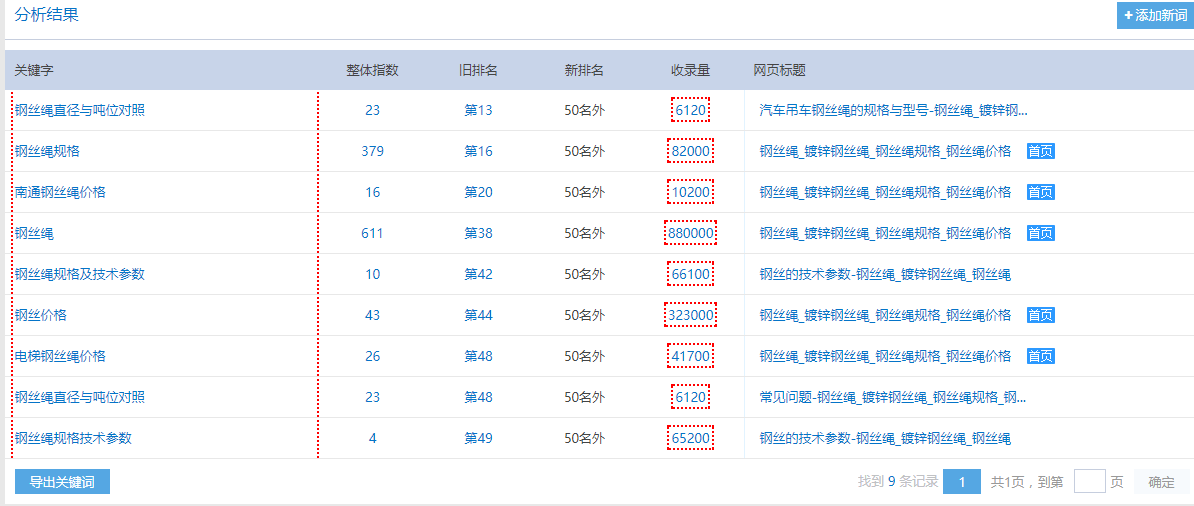
Task: Click the 新排名 column header
Action: click(x=584, y=70)
